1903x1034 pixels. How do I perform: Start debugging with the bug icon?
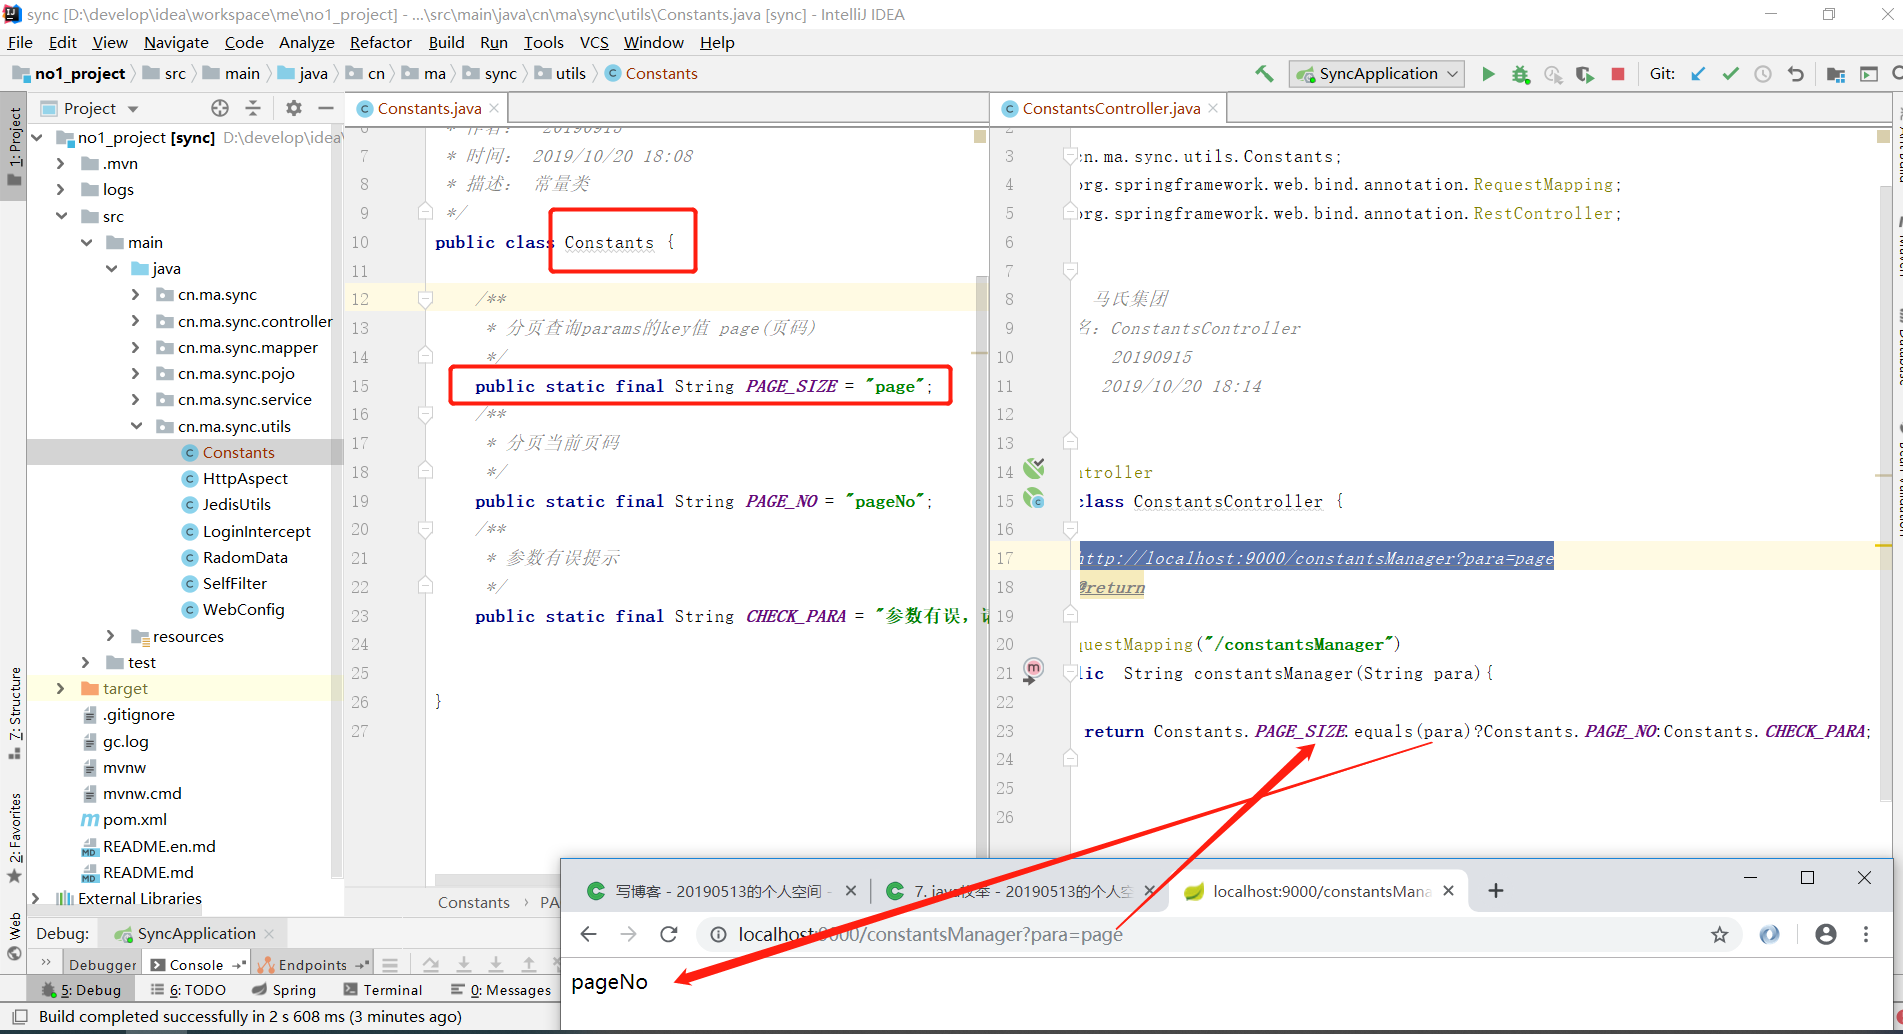(1520, 74)
